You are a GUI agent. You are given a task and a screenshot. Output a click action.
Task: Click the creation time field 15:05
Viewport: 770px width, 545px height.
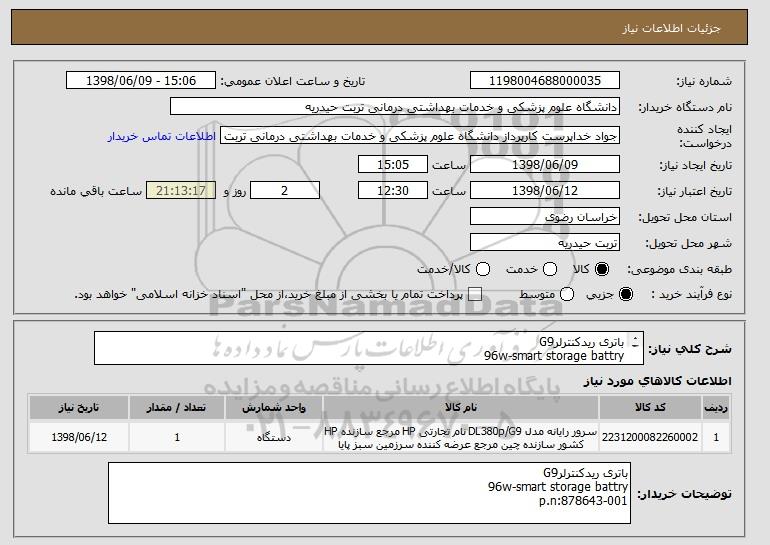393,164
